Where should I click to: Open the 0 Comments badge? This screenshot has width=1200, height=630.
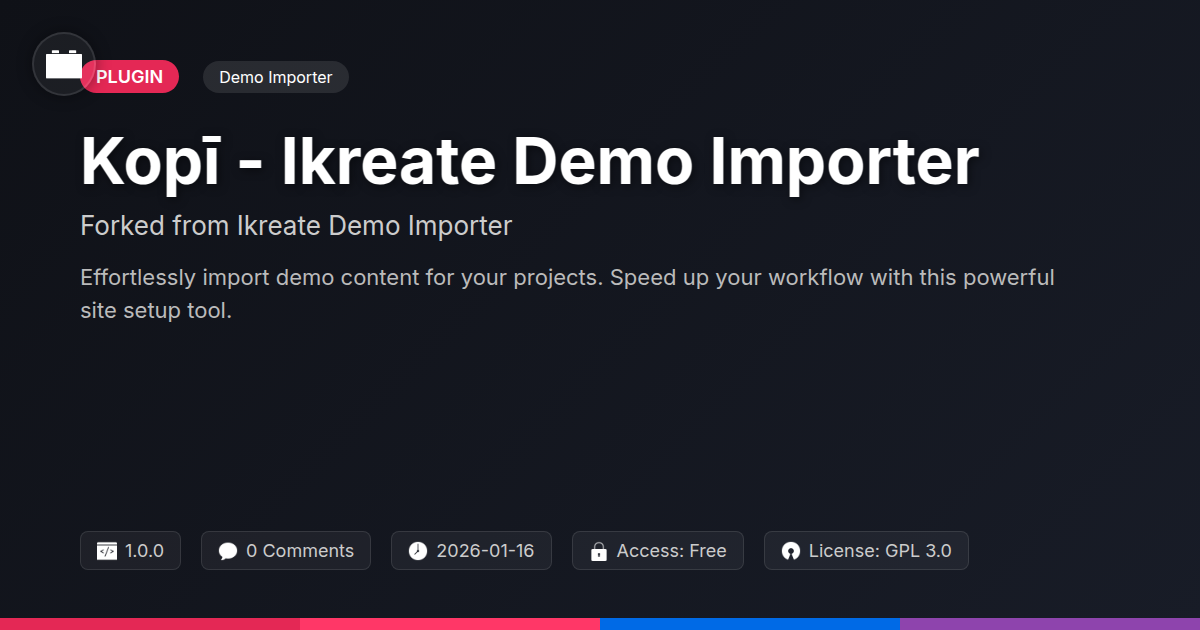tap(286, 551)
